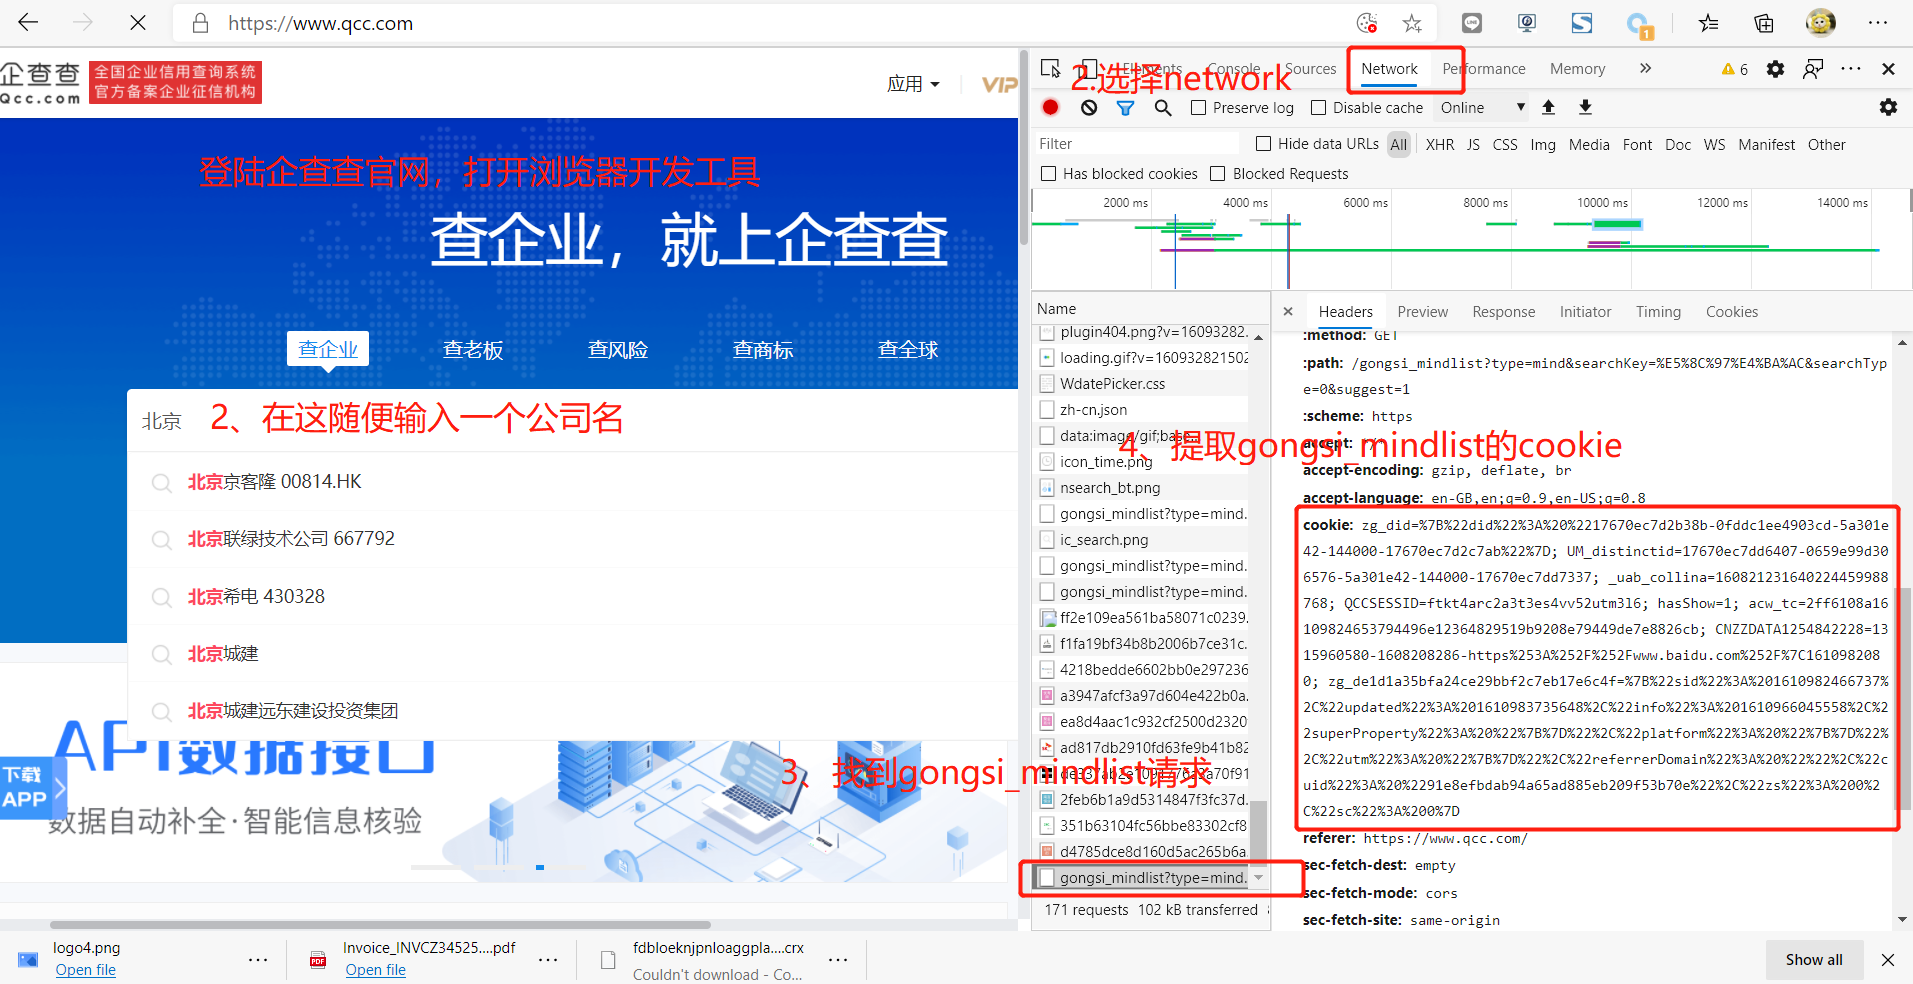
Task: Click the warnings count badge showing 6
Action: tap(1735, 69)
